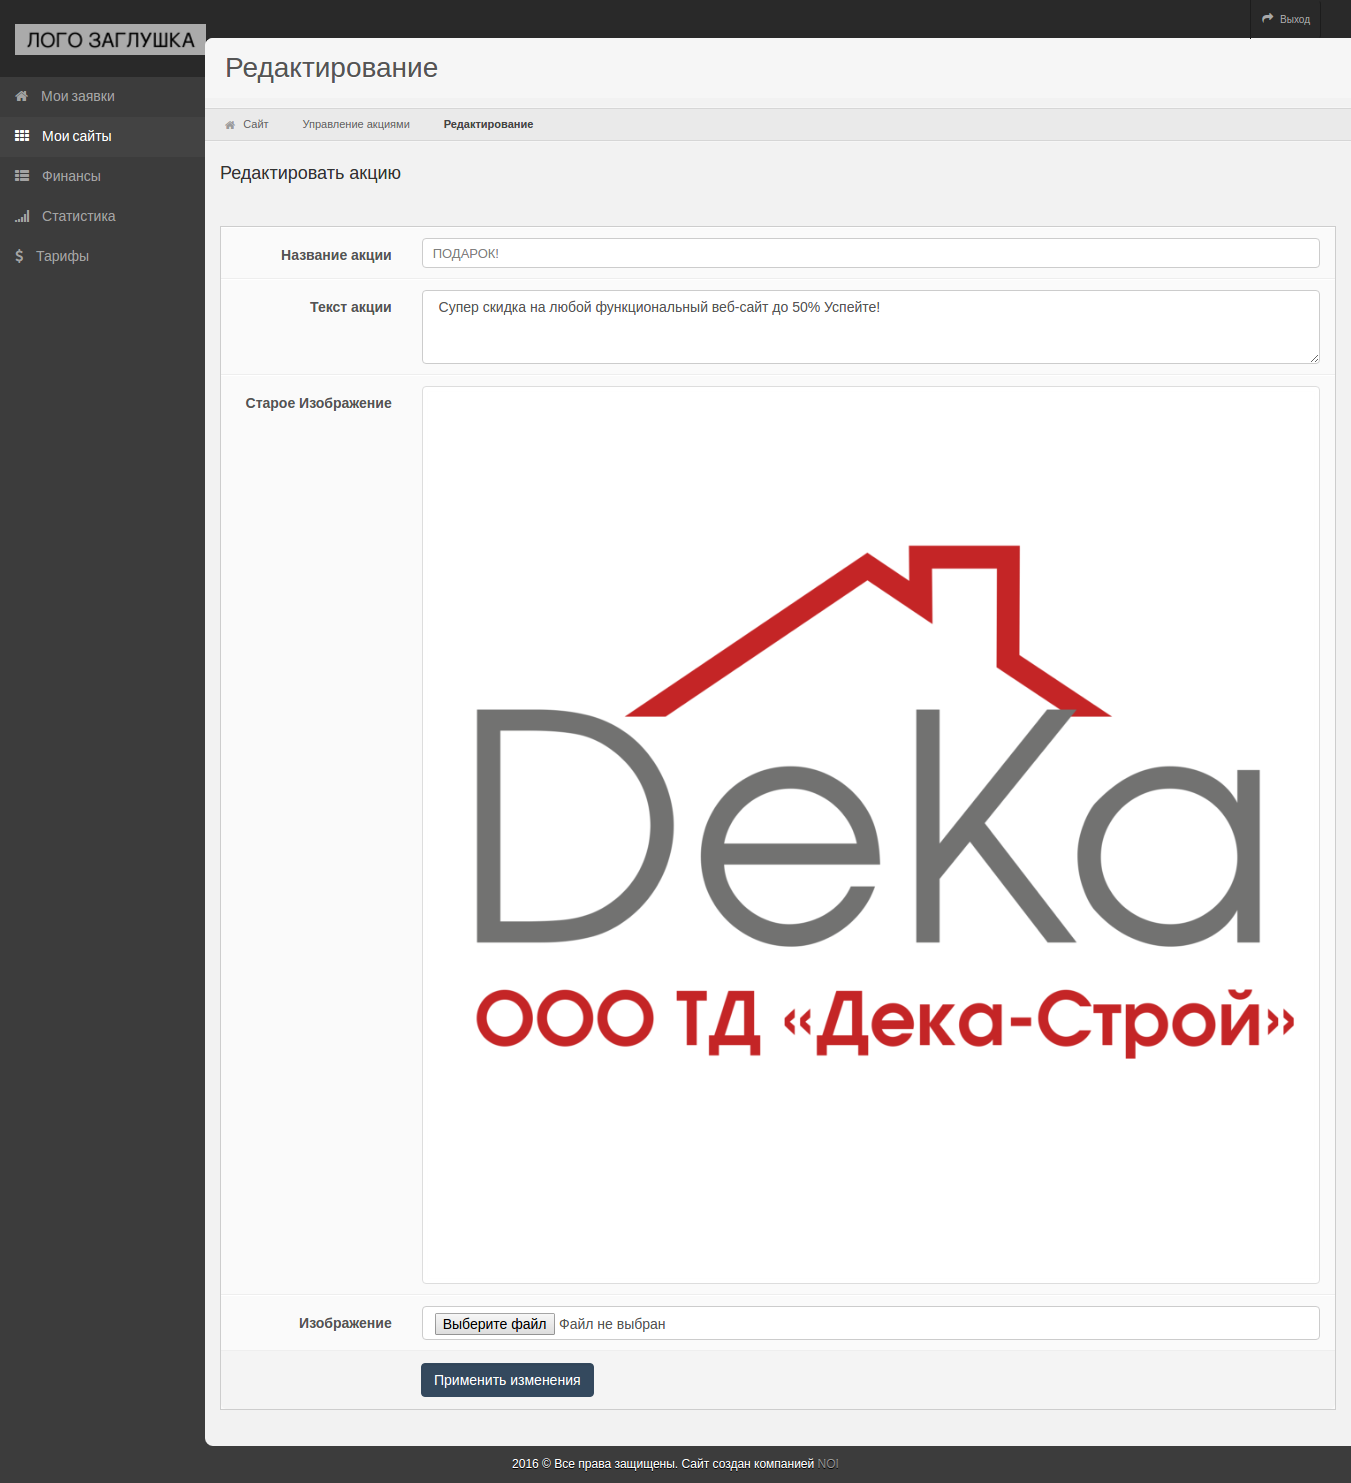
Task: Focus the Текст акции textarea
Action: 870,327
